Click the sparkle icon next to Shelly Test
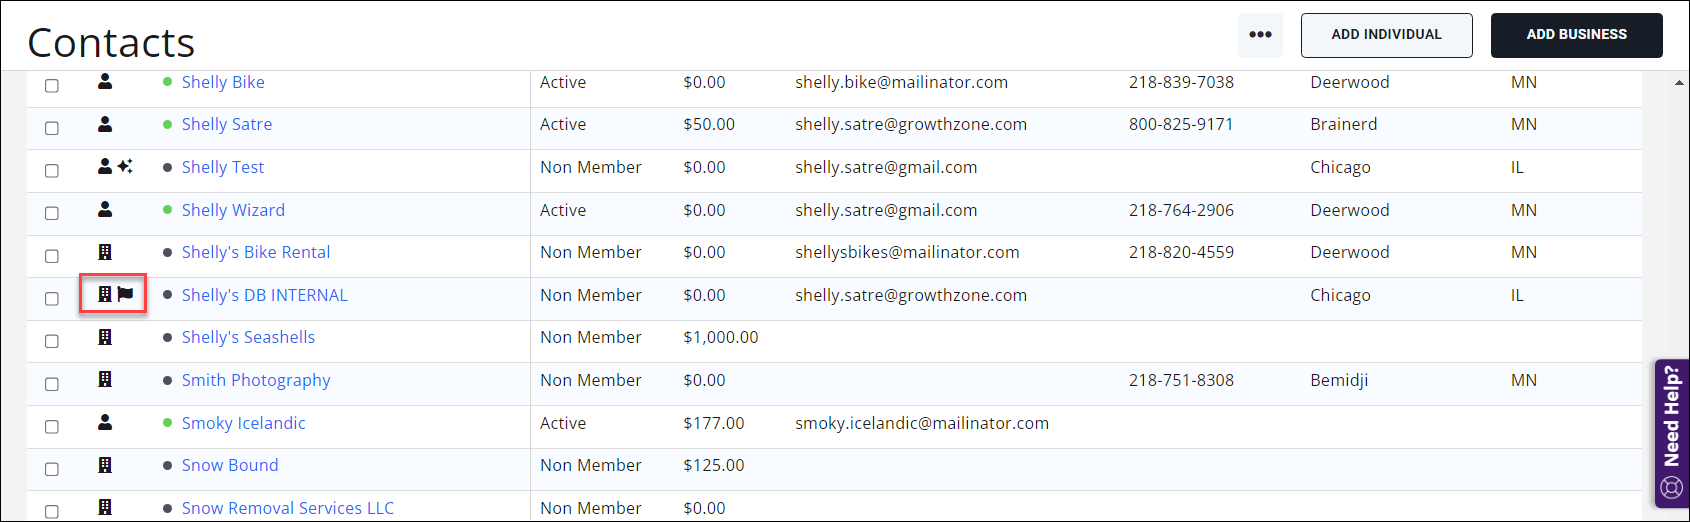 (x=125, y=166)
